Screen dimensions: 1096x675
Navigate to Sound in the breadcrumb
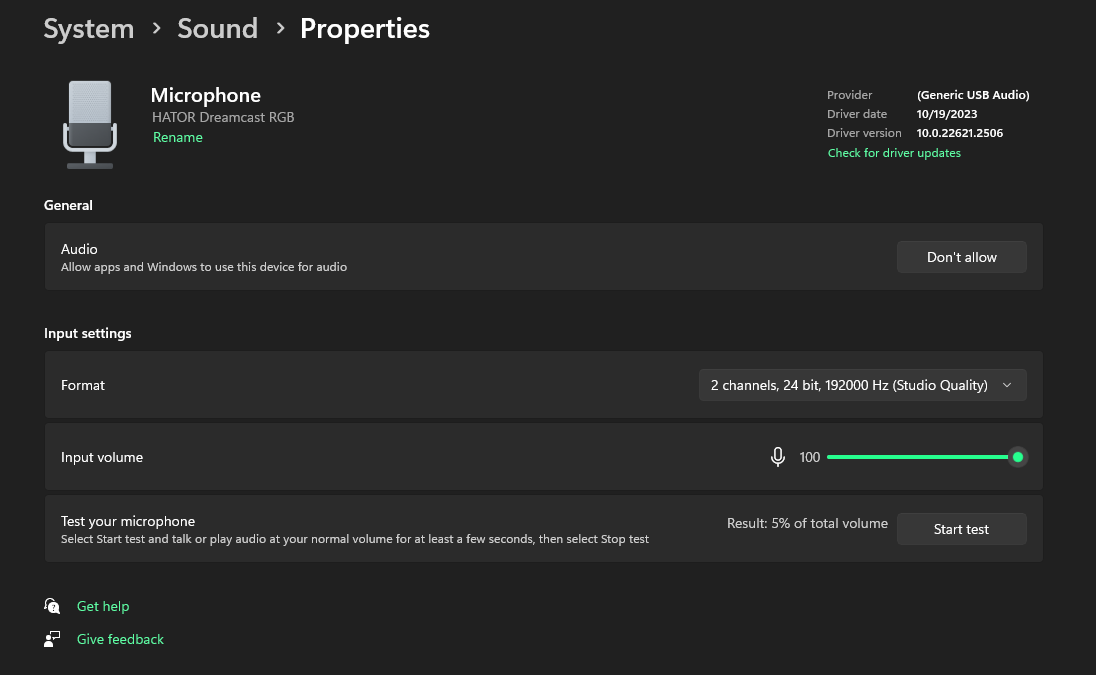pyautogui.click(x=217, y=29)
